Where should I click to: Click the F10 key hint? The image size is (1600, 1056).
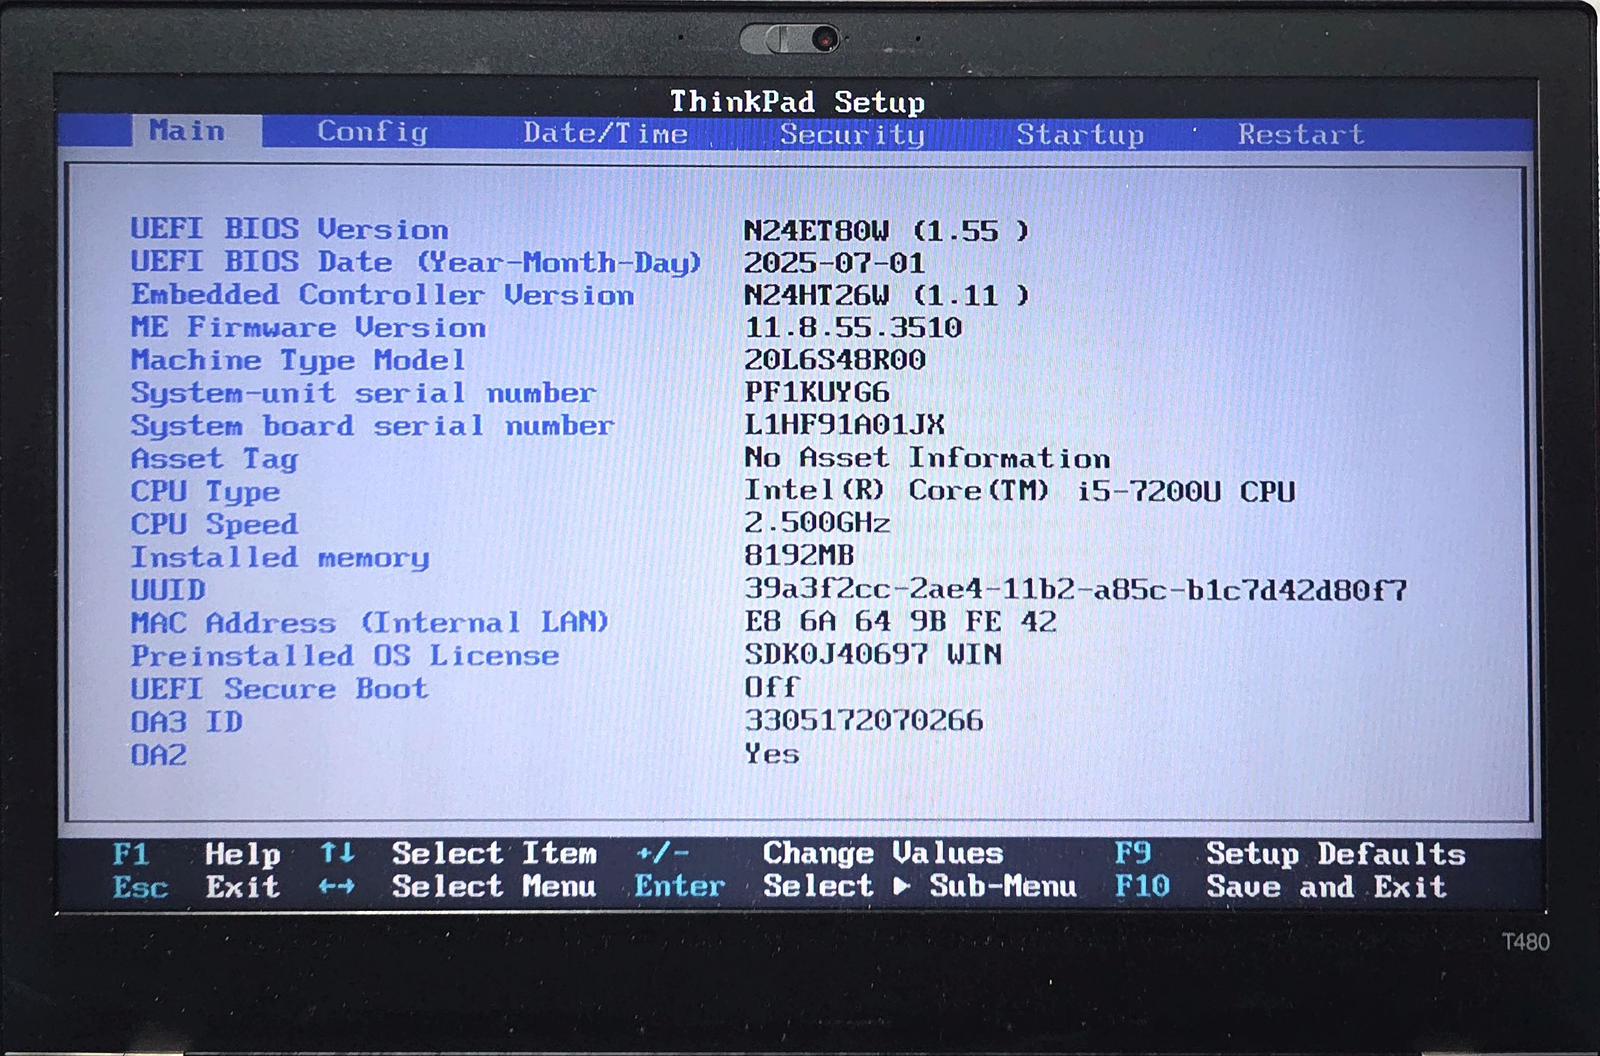(x=1142, y=886)
